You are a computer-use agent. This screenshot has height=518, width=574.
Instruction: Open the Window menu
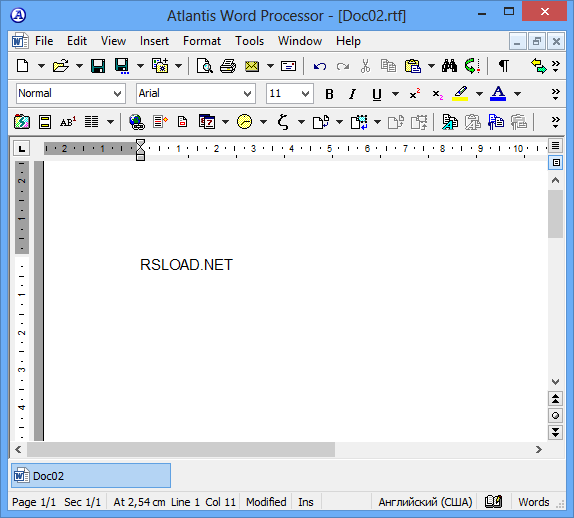click(x=300, y=41)
